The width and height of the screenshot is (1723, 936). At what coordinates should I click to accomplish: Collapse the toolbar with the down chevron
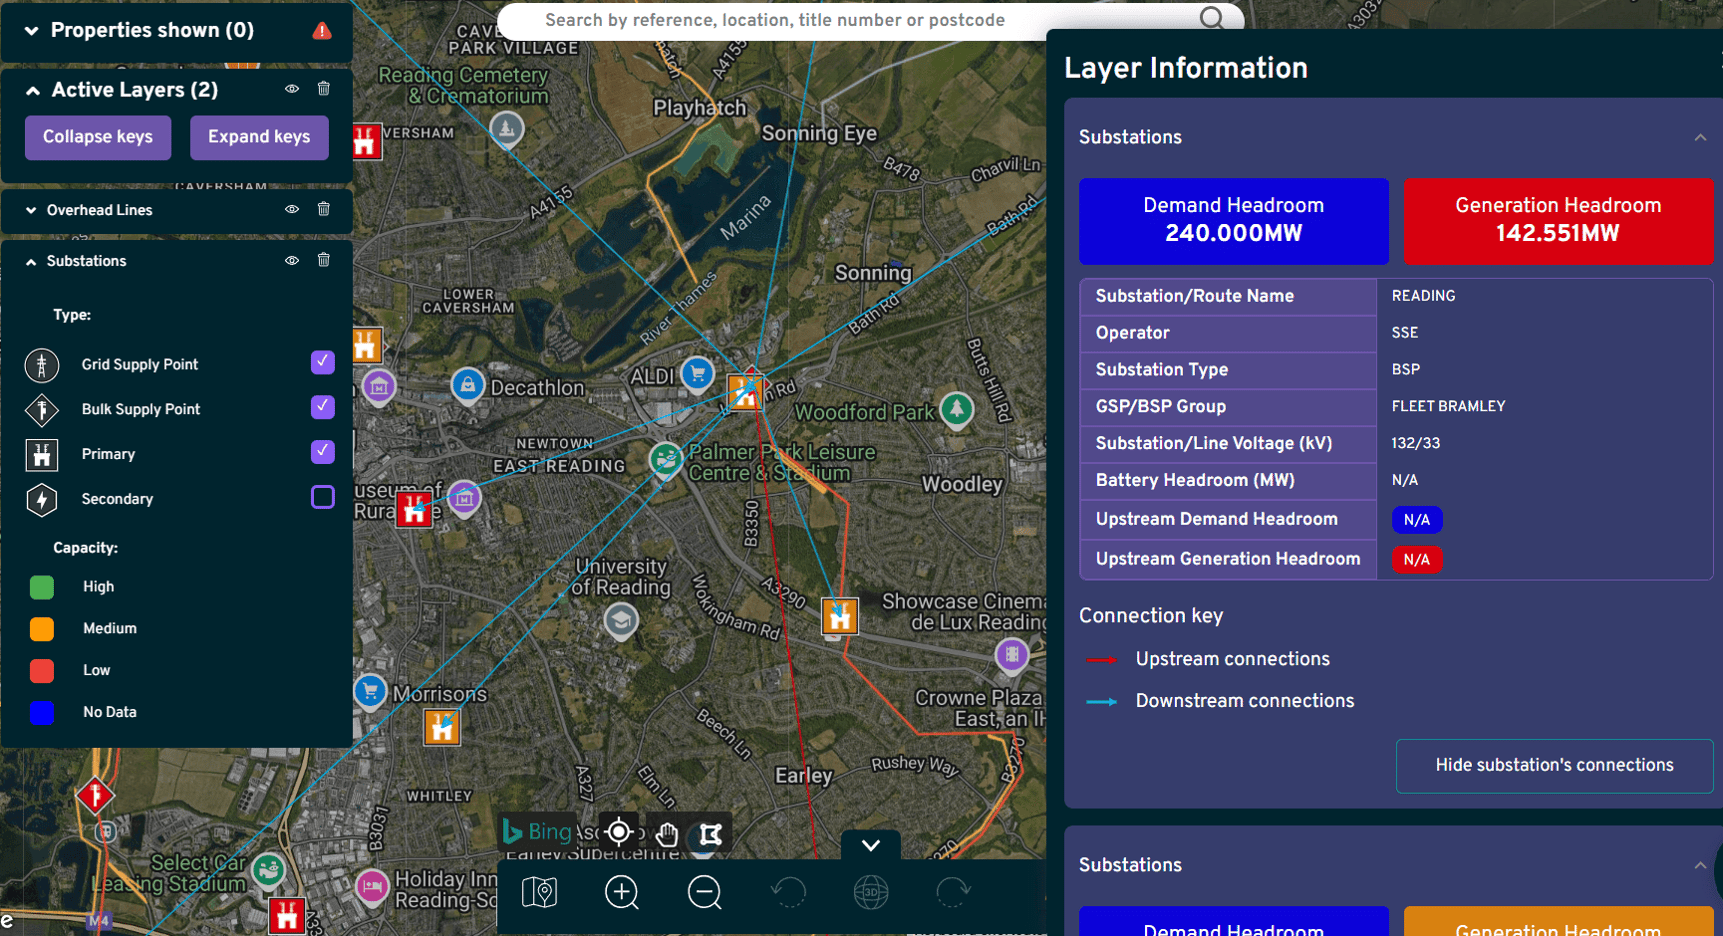[869, 845]
